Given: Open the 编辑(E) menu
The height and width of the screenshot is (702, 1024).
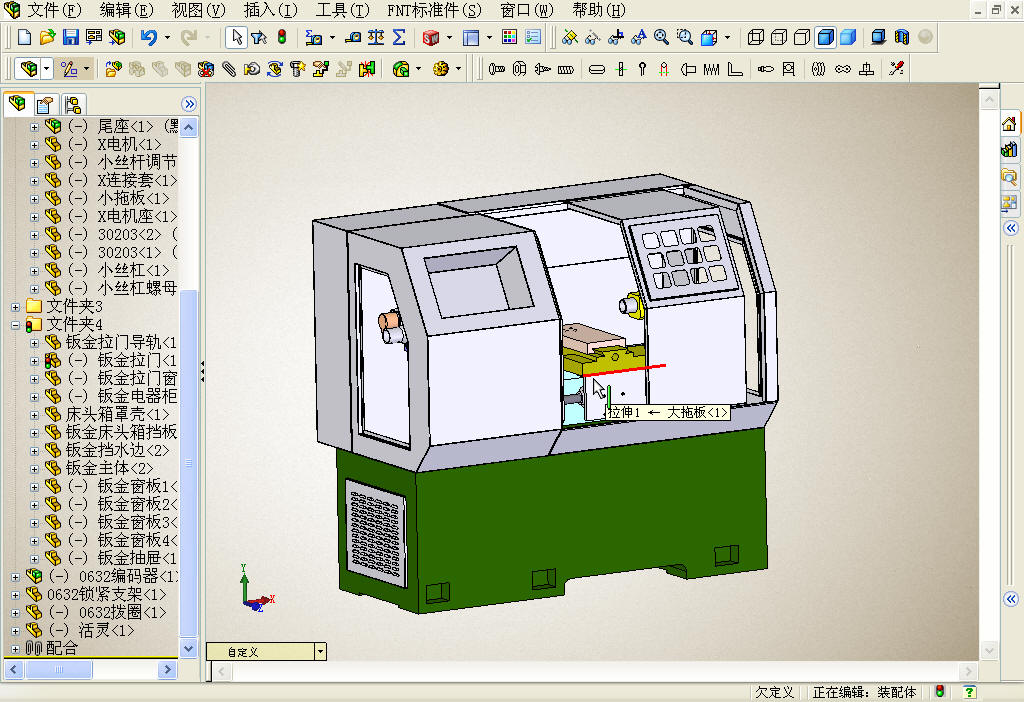Looking at the screenshot, I should 127,10.
